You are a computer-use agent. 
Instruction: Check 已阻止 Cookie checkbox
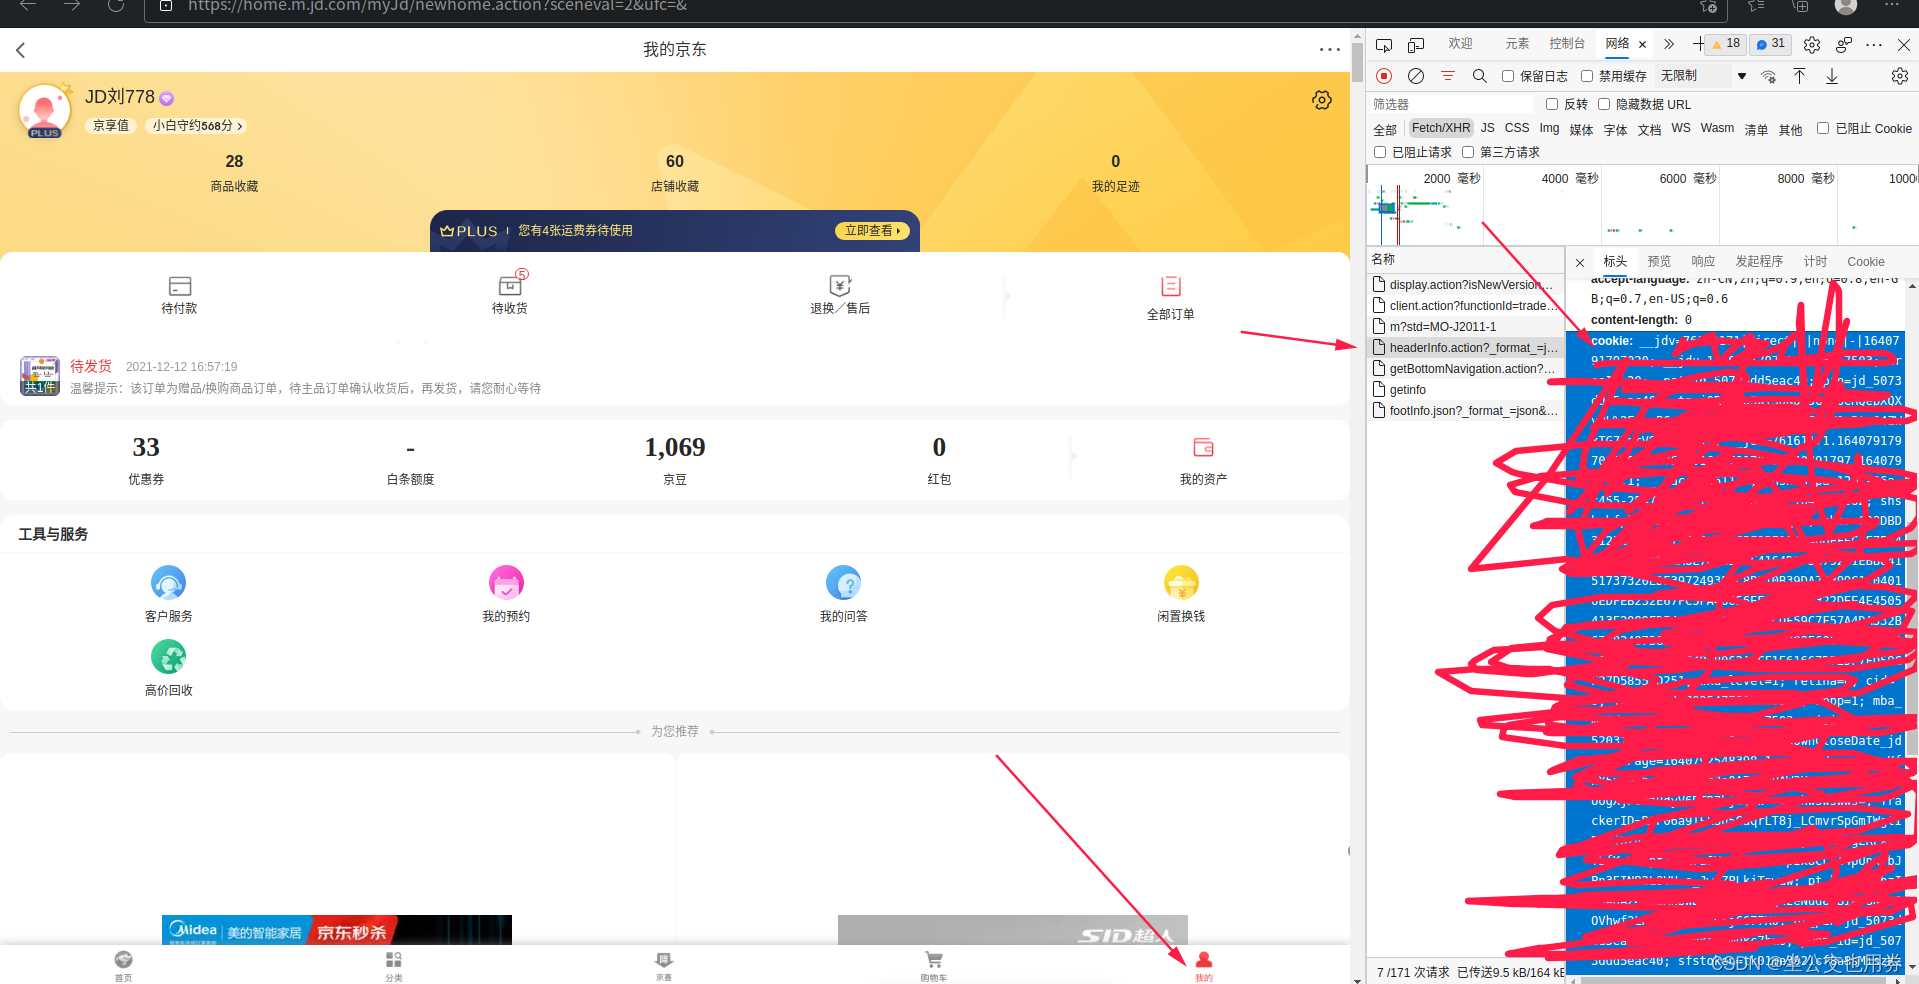point(1823,128)
